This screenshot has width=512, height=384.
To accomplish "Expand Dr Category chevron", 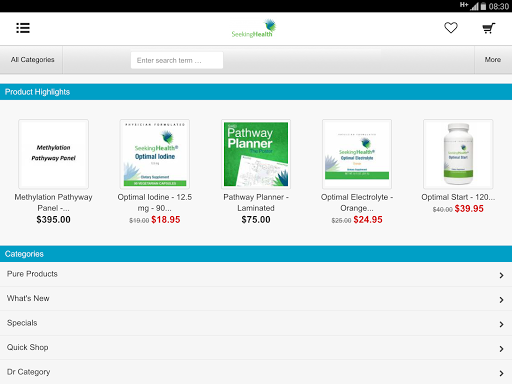I will point(501,373).
